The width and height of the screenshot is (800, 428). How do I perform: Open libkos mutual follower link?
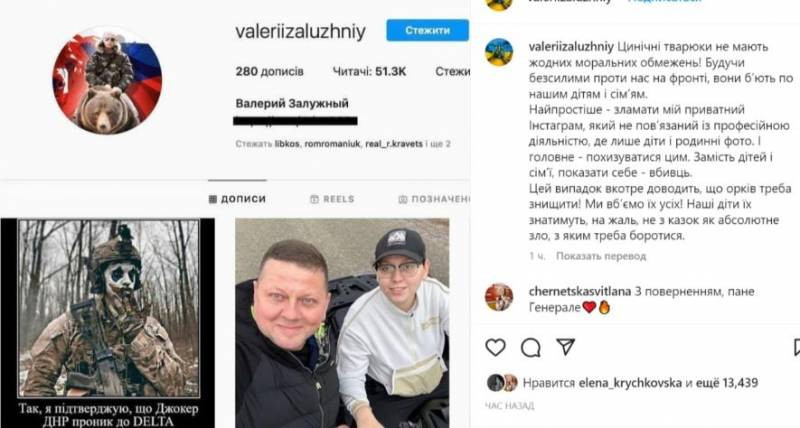point(287,144)
